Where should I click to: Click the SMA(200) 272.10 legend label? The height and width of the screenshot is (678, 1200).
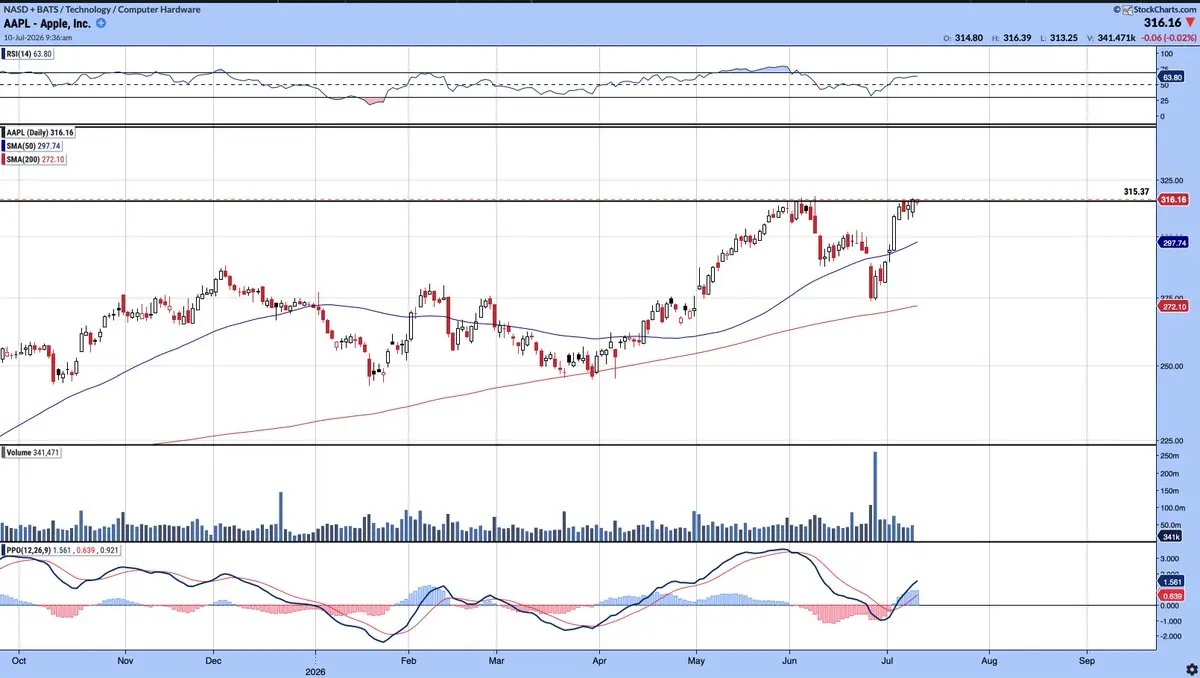point(35,159)
